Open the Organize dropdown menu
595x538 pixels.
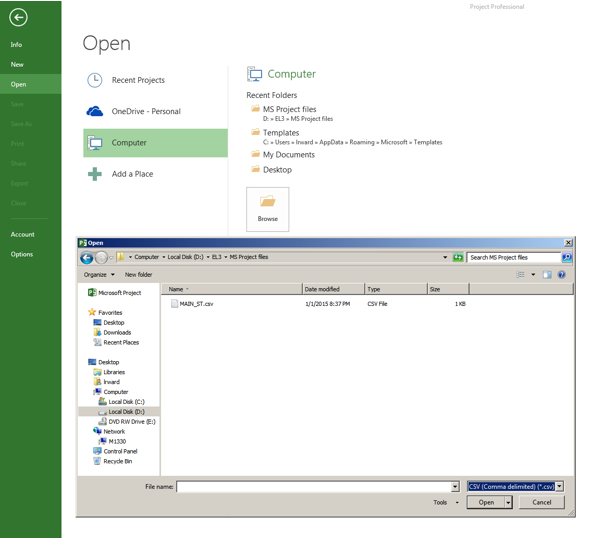pyautogui.click(x=99, y=275)
